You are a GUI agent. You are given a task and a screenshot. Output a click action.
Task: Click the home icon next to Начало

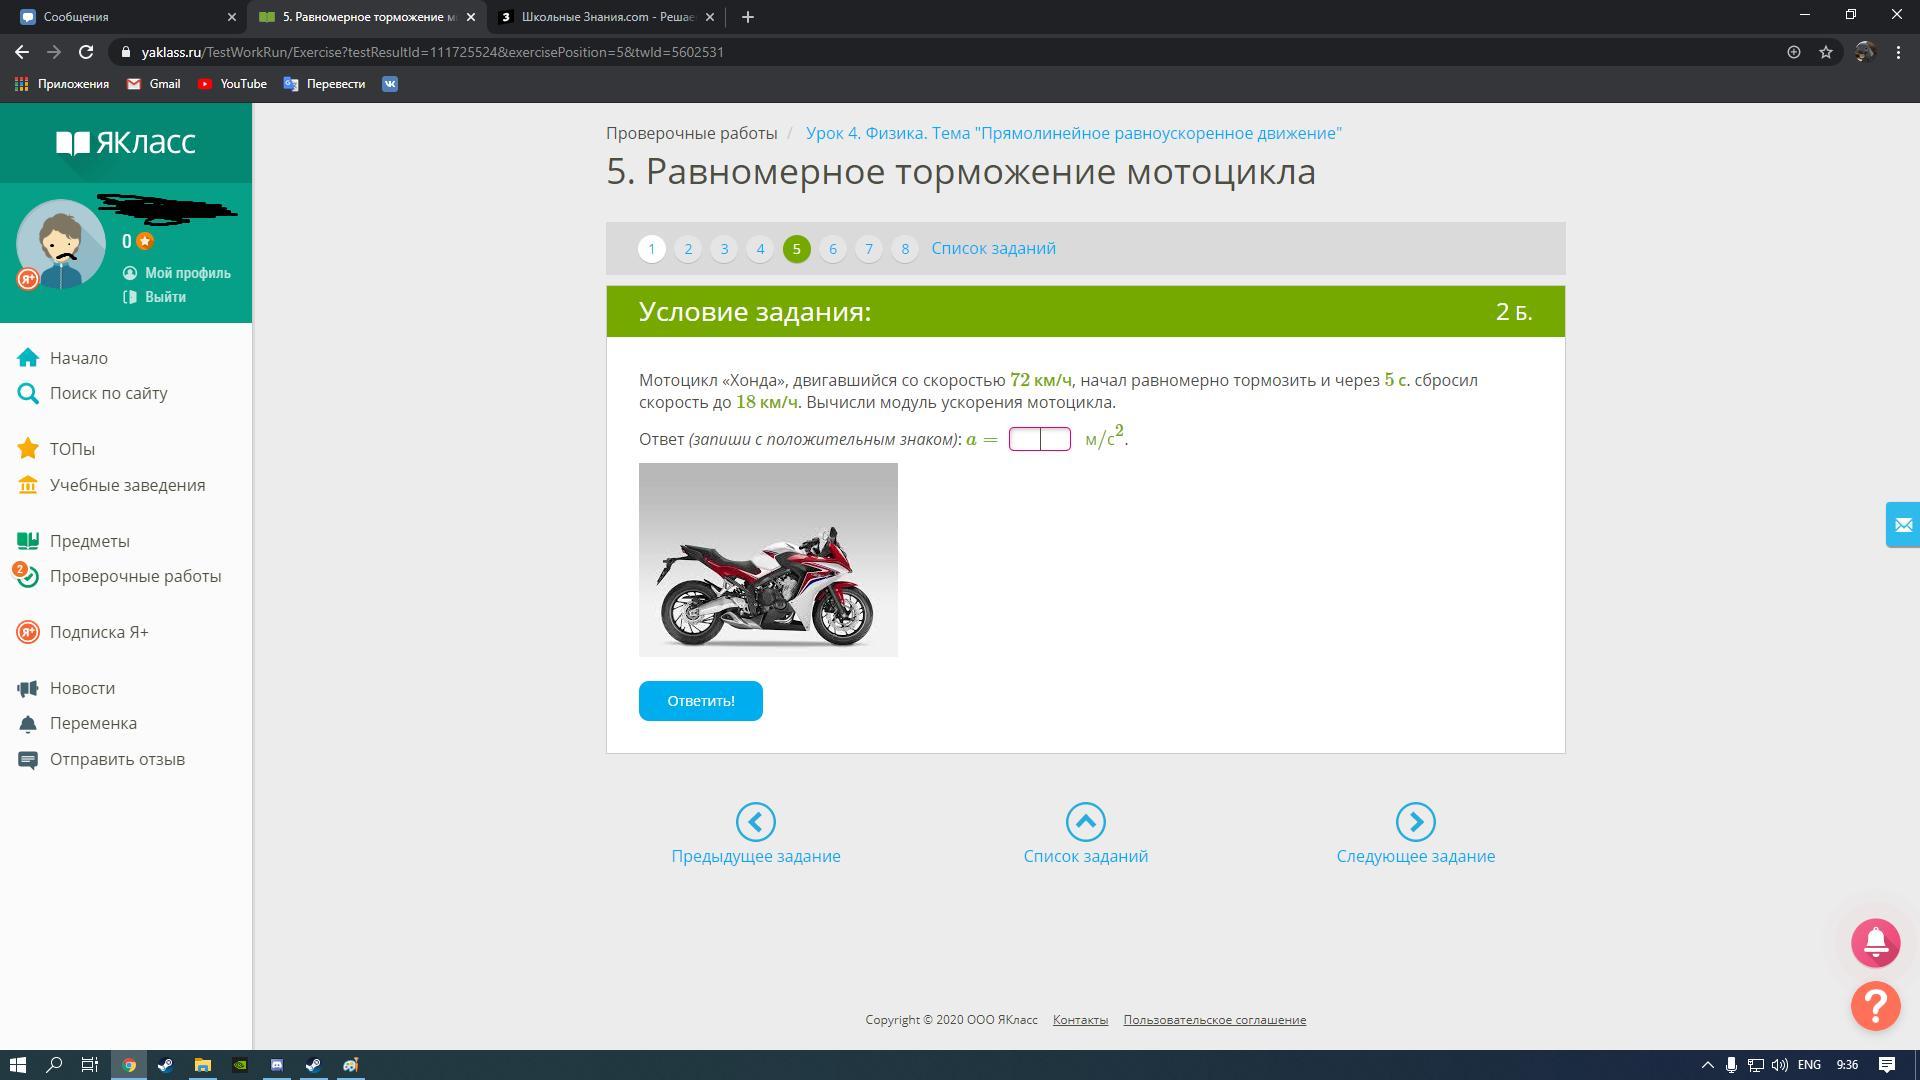pos(28,358)
